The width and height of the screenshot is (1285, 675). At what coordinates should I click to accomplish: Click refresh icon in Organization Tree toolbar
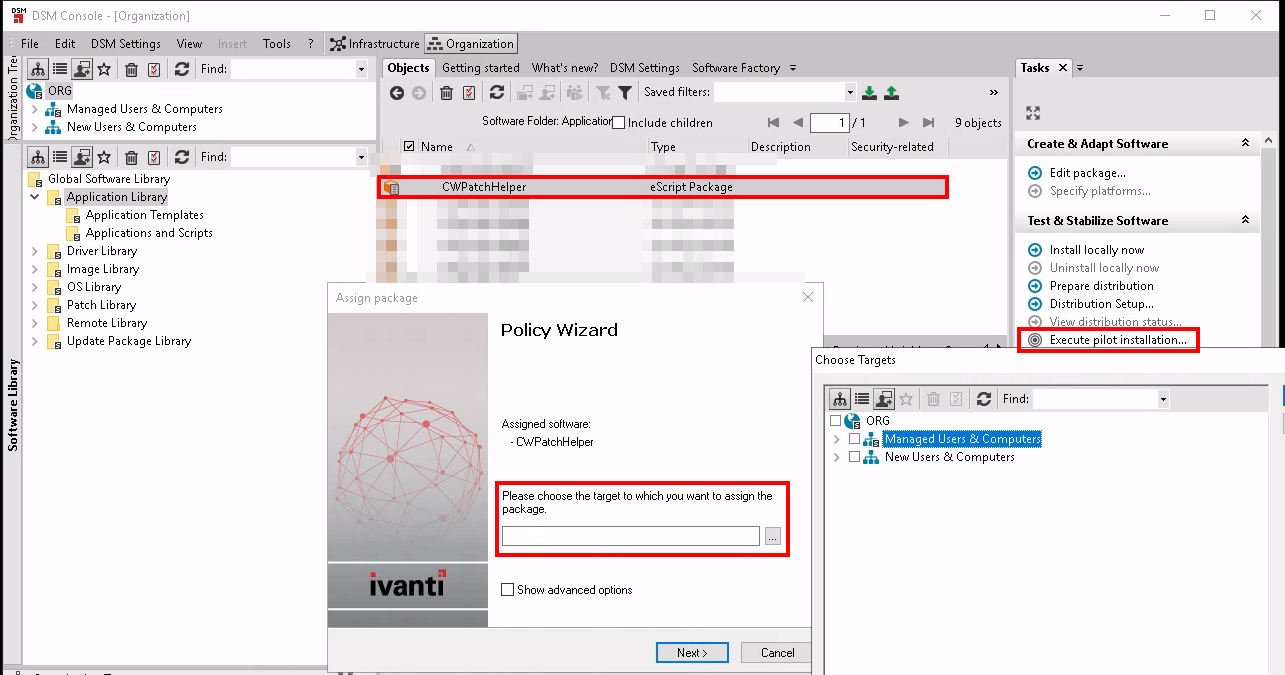[181, 69]
